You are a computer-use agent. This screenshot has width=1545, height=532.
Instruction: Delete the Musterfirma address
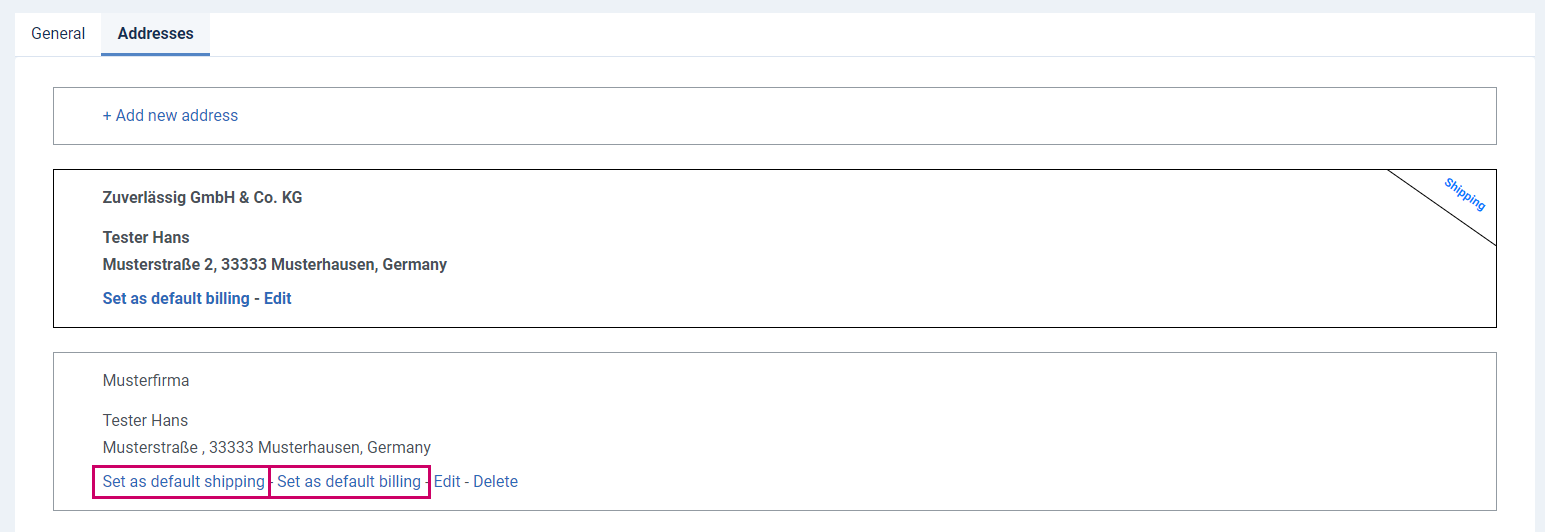496,482
